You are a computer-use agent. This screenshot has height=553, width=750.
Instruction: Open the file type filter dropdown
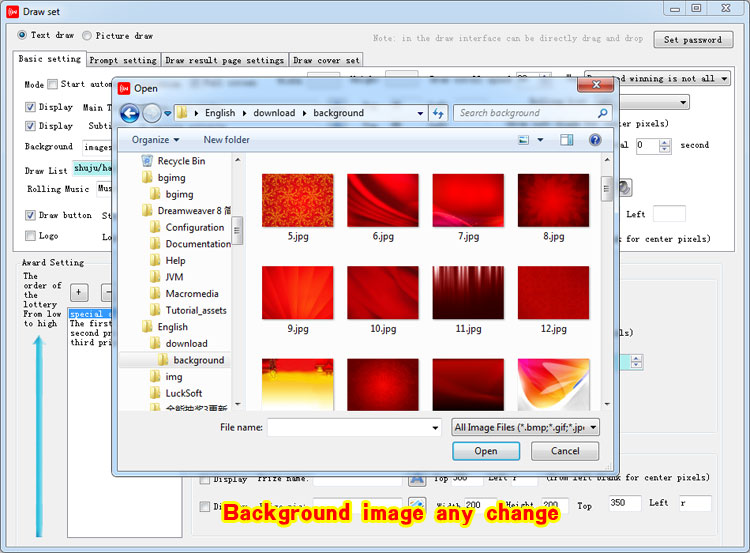(x=526, y=427)
